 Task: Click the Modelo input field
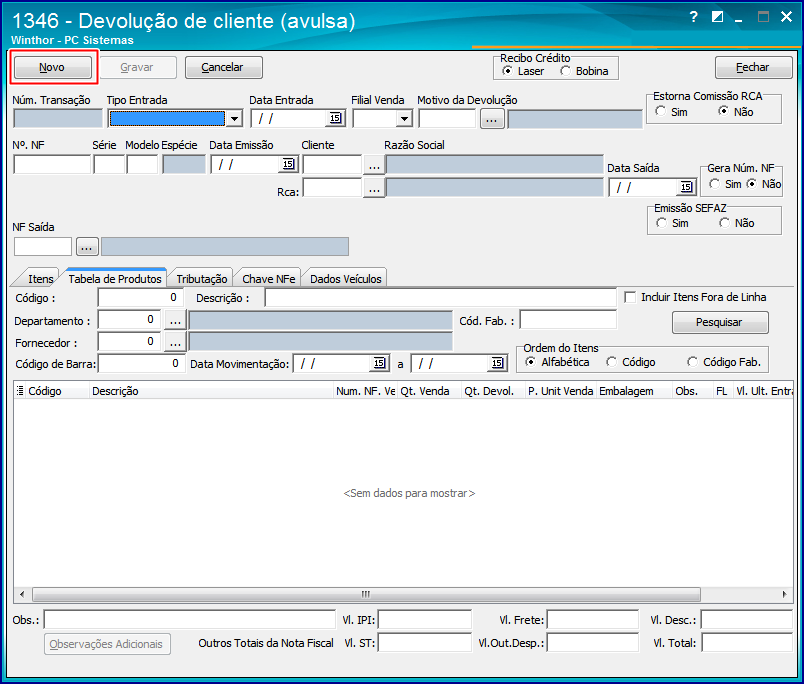142,165
